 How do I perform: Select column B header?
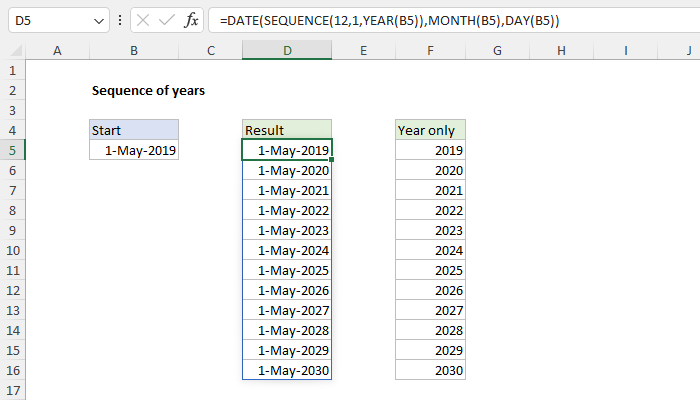(x=134, y=50)
